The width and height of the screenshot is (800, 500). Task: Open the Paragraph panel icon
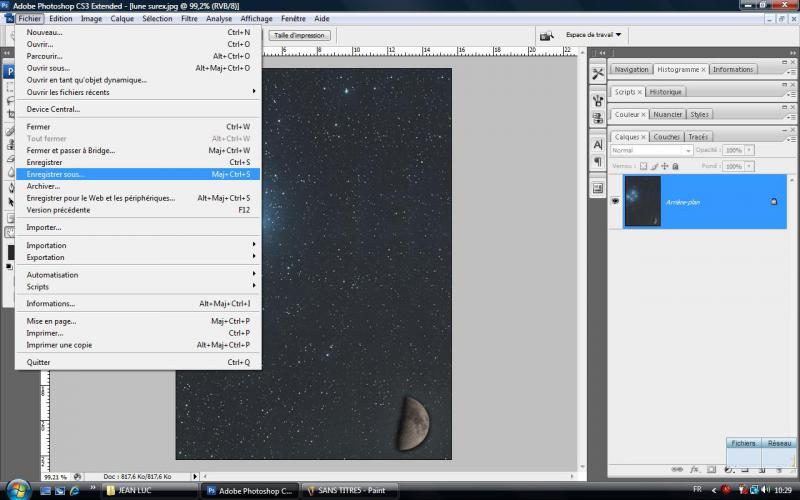[x=597, y=162]
